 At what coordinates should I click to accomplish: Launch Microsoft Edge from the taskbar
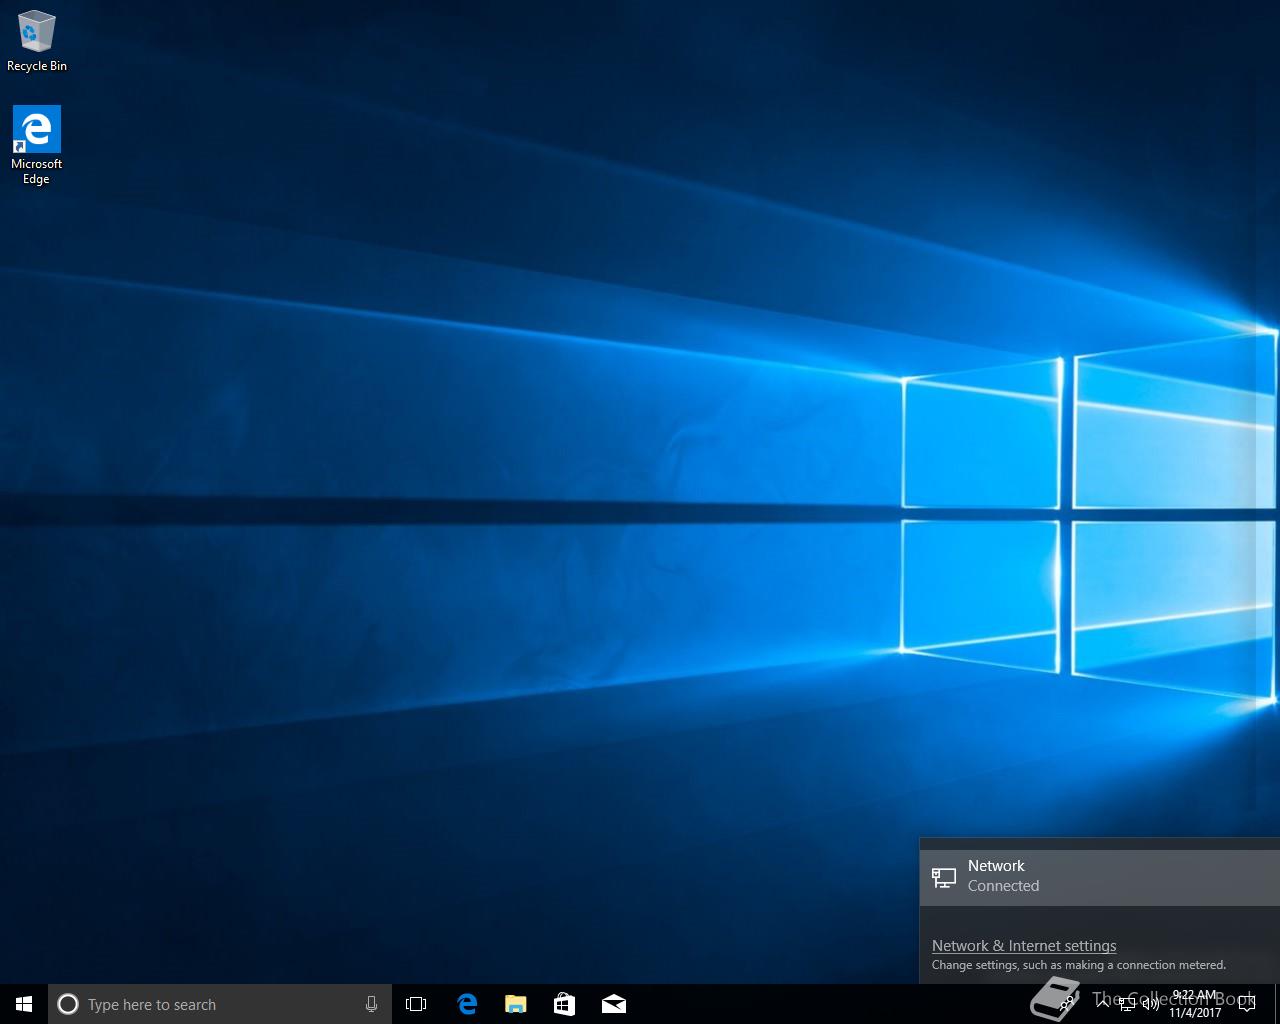point(467,1004)
